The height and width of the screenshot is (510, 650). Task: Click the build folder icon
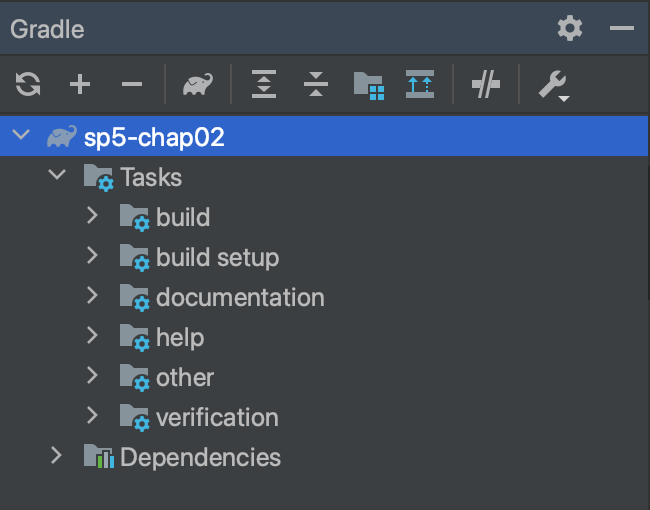[x=134, y=218]
